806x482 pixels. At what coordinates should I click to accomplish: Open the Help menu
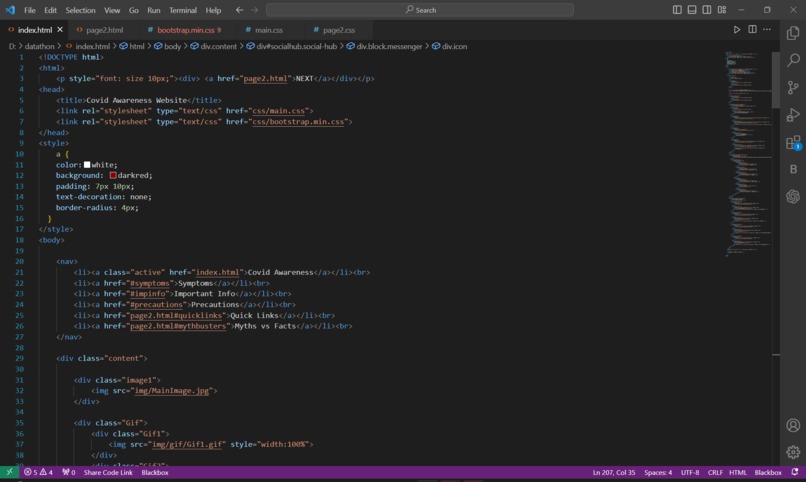click(213, 10)
